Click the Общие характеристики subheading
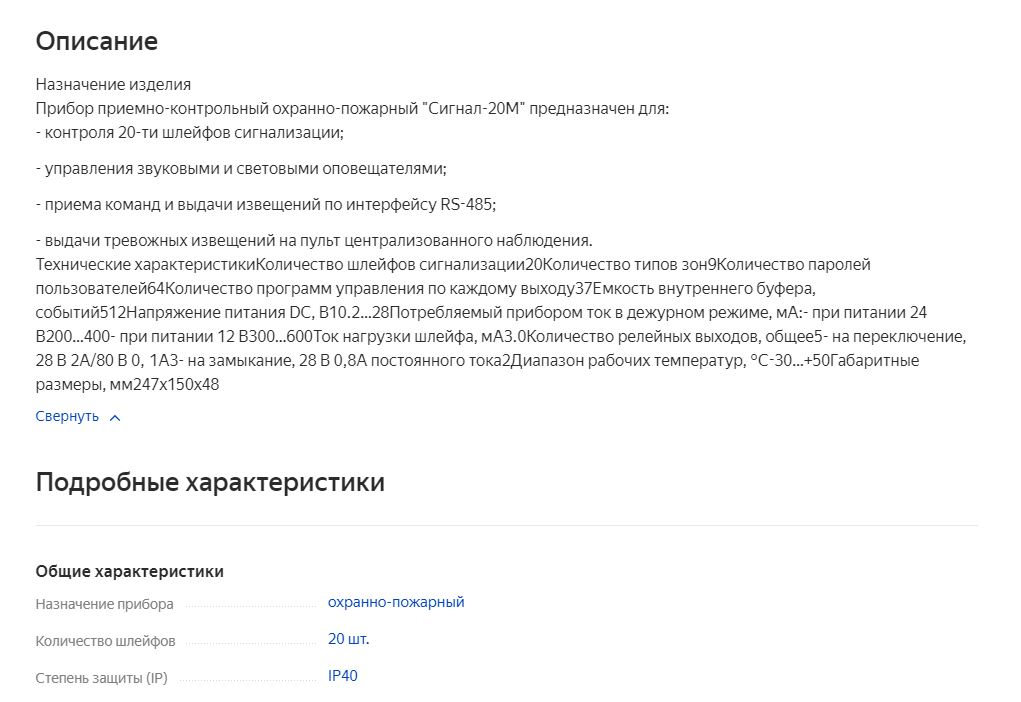The width and height of the screenshot is (1021, 702). (130, 571)
